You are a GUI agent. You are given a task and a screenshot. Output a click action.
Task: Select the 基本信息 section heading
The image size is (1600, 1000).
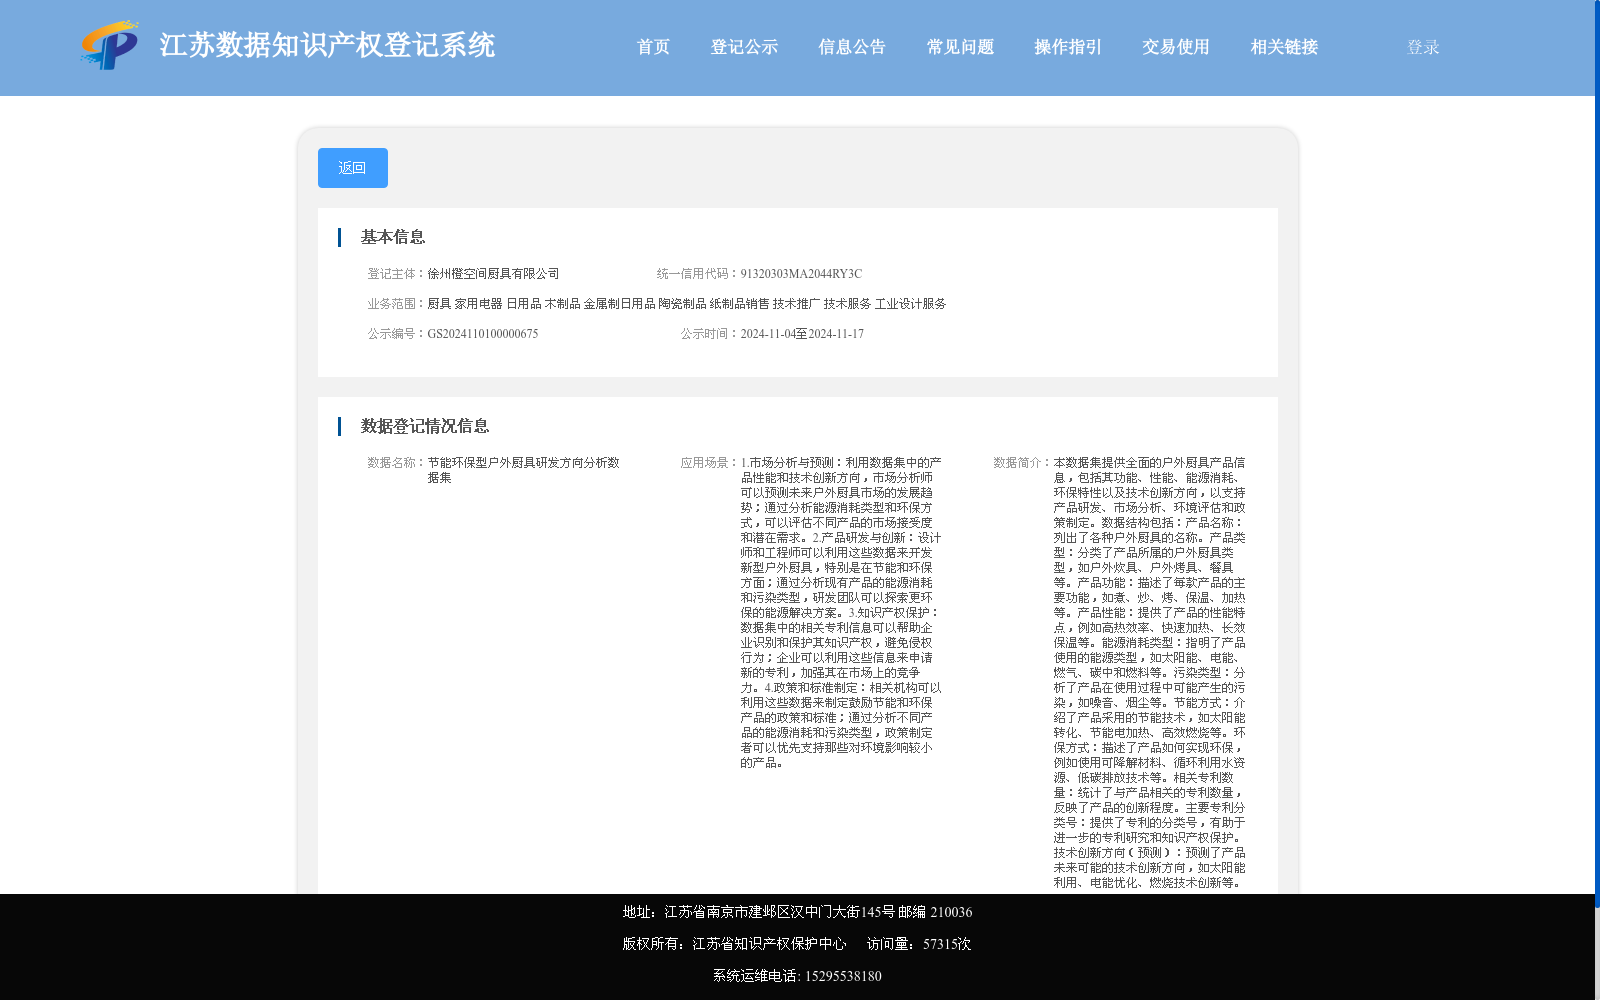click(x=393, y=237)
